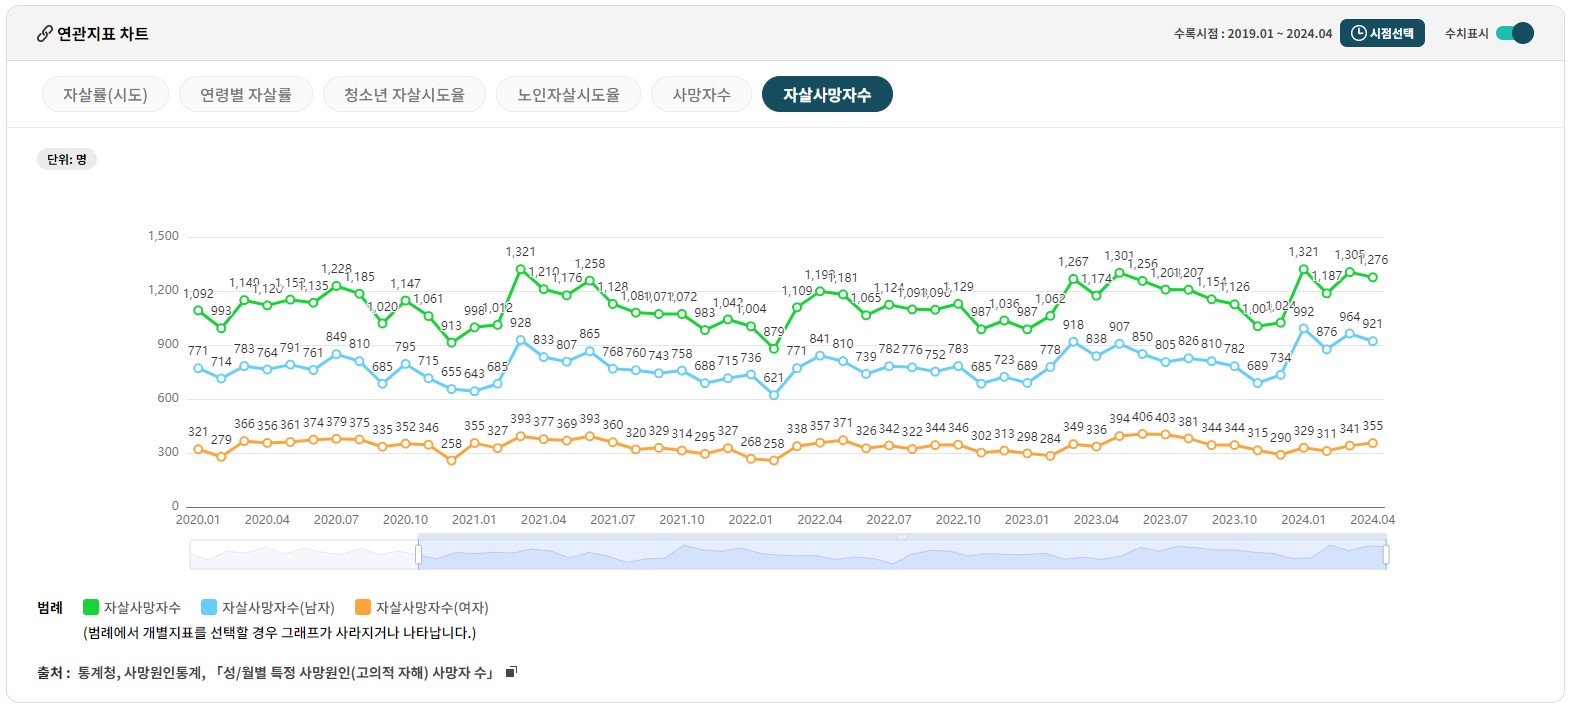The width and height of the screenshot is (1573, 708).
Task: Click the first orange point labeled 321
Action: (198, 449)
